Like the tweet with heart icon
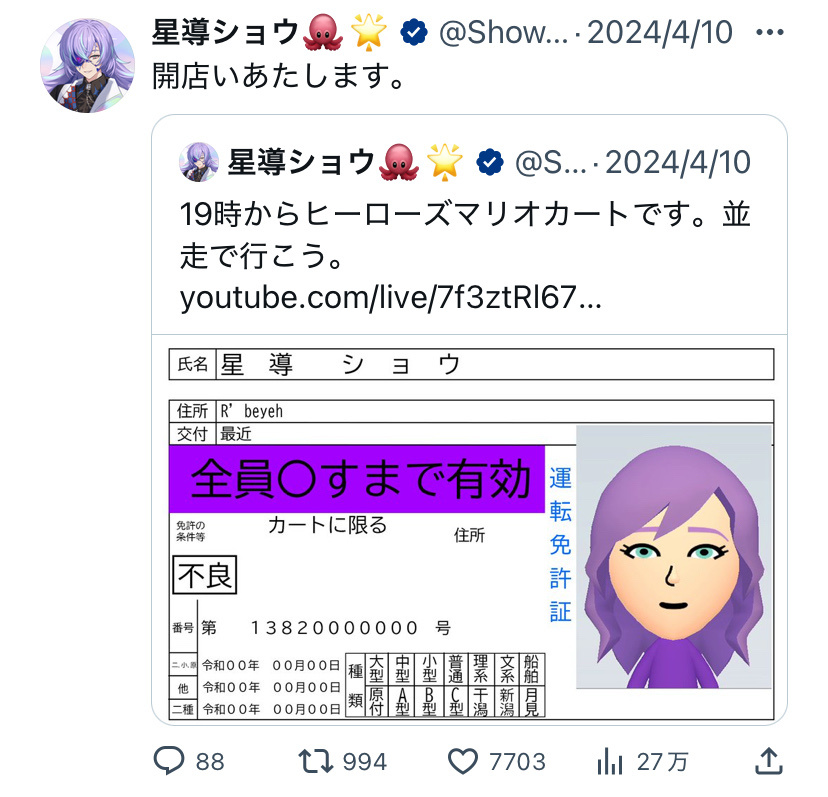 (463, 761)
